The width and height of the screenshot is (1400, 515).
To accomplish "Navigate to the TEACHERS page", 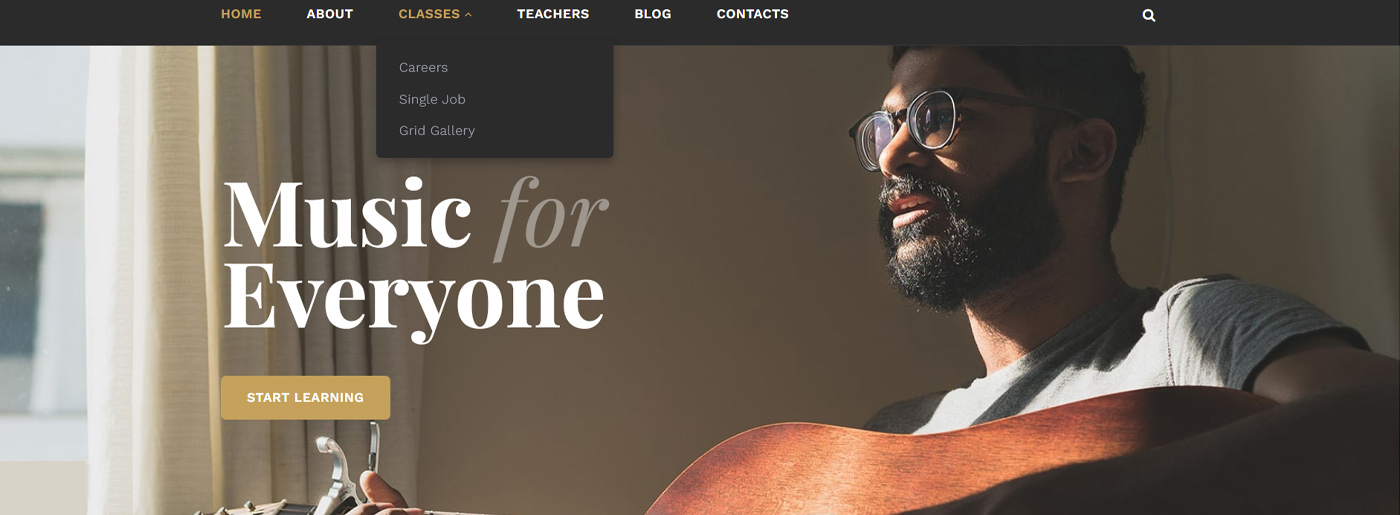I will [553, 14].
